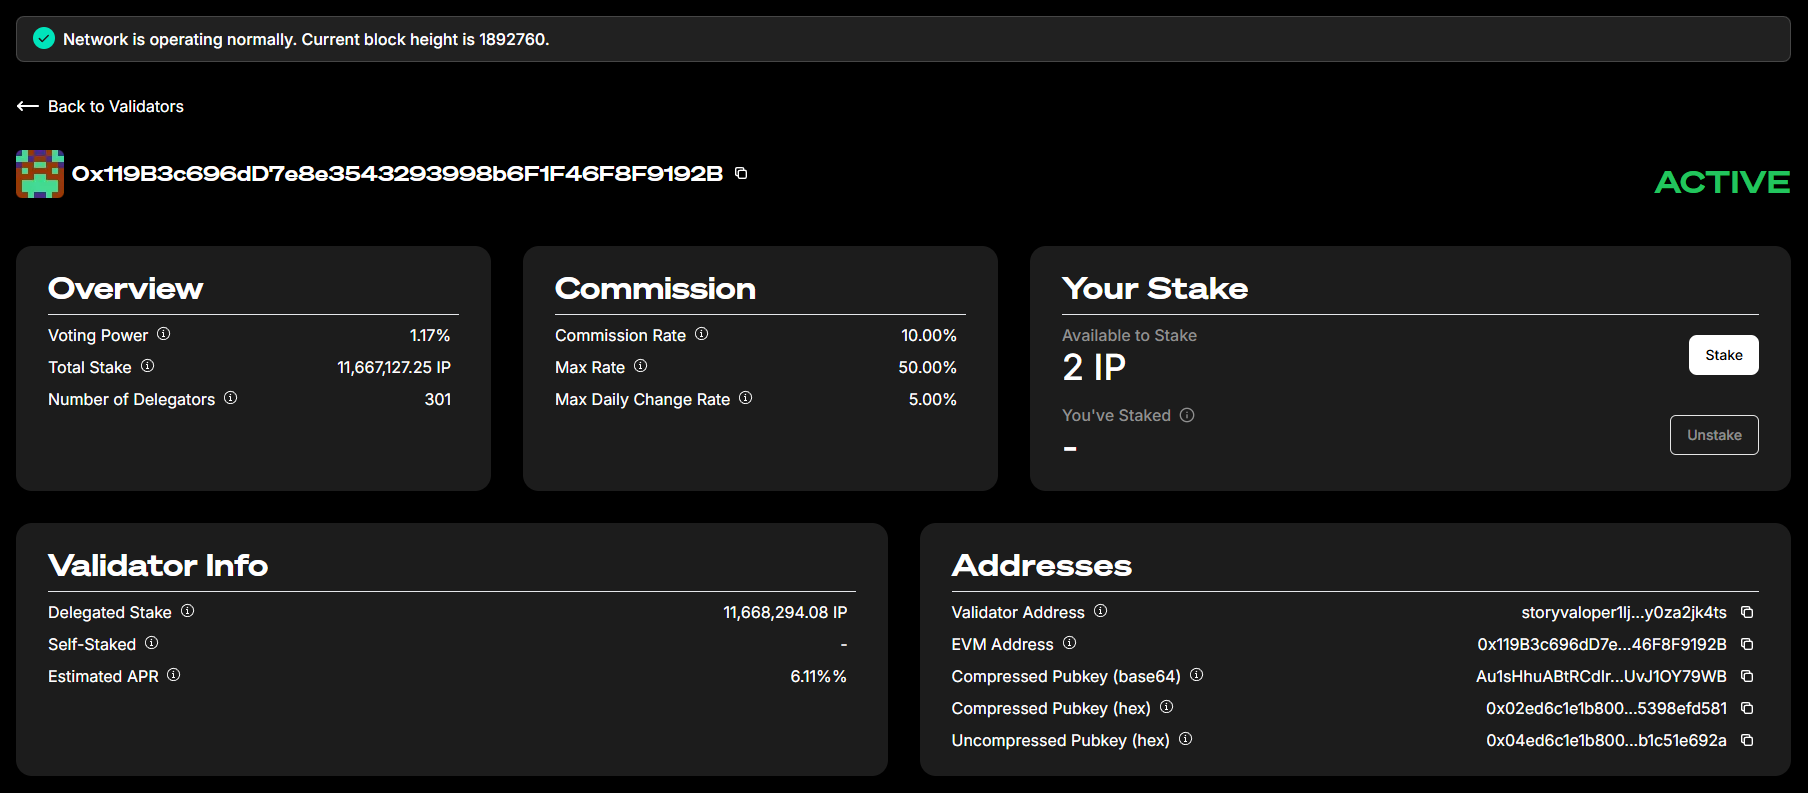Open Self-Staked info icon

click(x=152, y=643)
